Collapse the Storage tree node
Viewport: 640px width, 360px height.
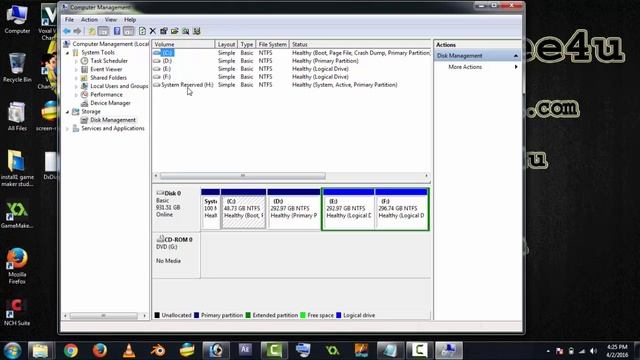[x=67, y=111]
